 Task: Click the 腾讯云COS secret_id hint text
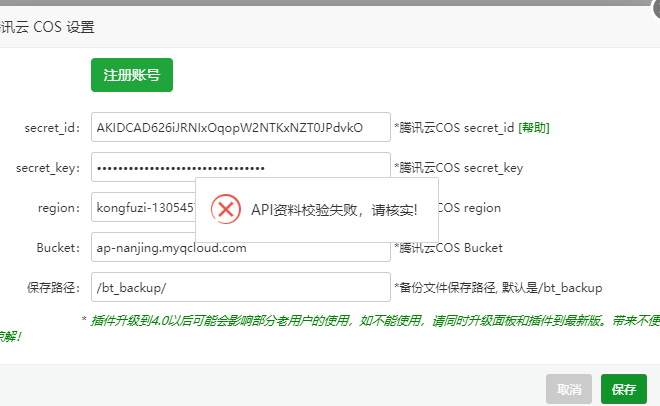coord(454,127)
